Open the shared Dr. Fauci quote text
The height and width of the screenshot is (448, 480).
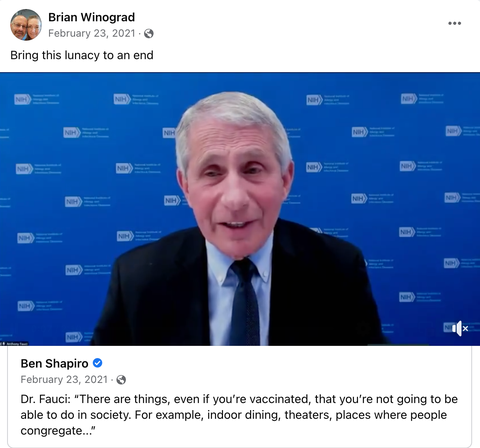point(239,415)
